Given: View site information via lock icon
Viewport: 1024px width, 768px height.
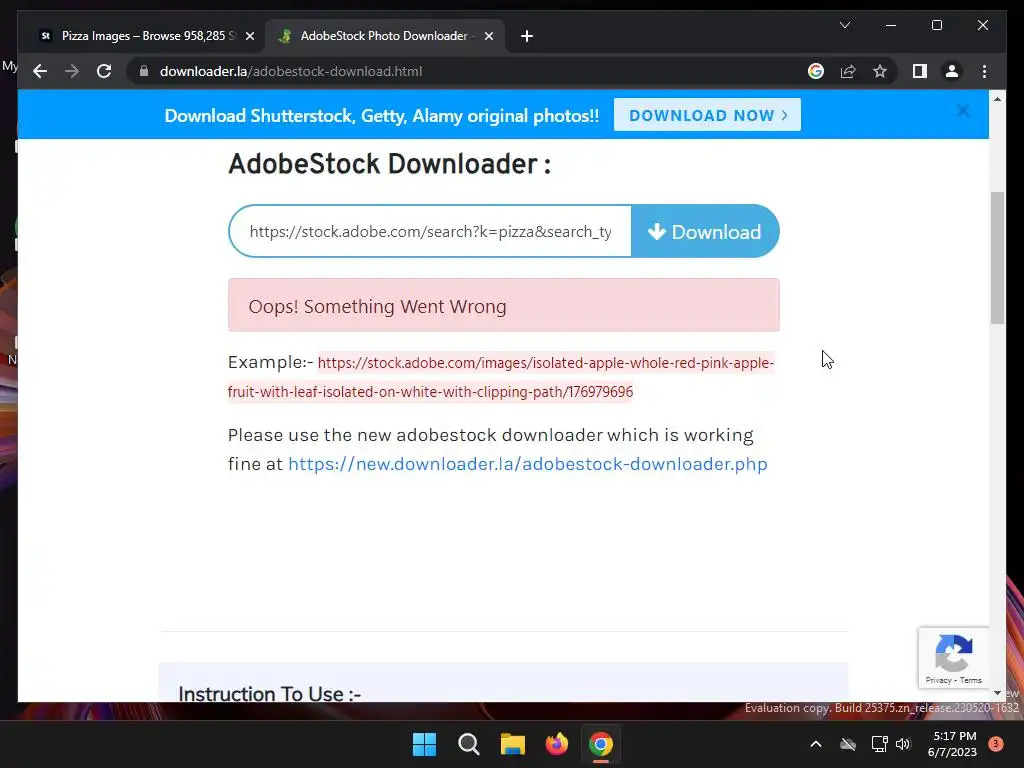Looking at the screenshot, I should pyautogui.click(x=144, y=71).
